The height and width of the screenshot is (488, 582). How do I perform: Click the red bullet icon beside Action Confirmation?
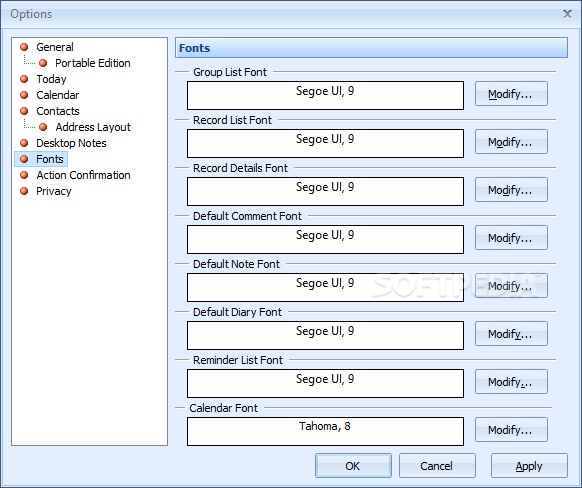tap(24, 175)
